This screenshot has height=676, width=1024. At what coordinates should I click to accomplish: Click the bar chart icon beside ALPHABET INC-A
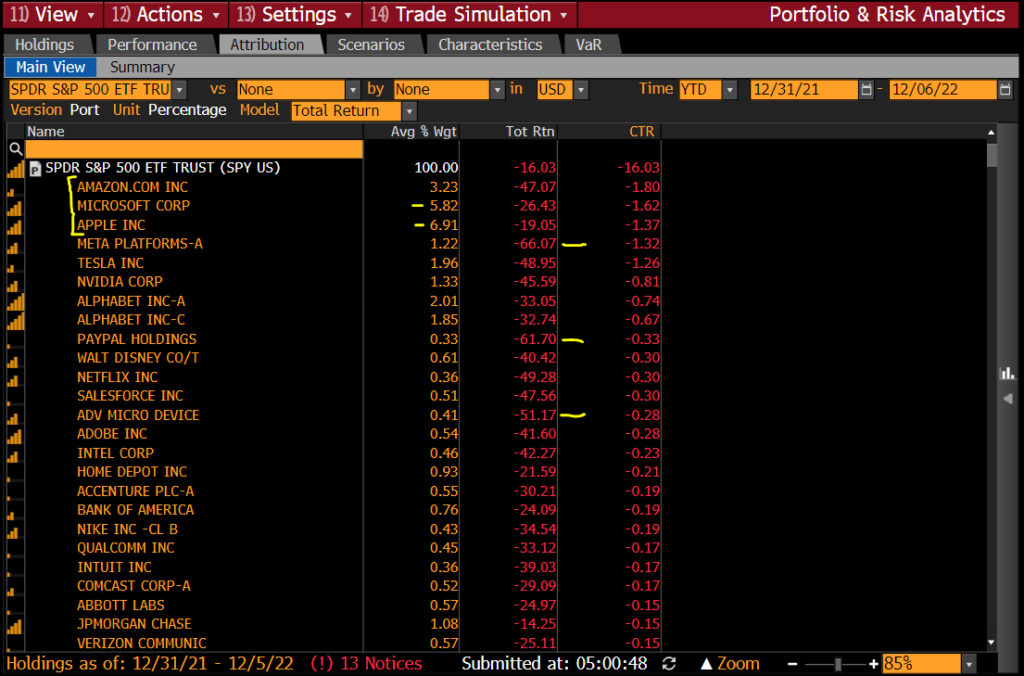(16, 302)
